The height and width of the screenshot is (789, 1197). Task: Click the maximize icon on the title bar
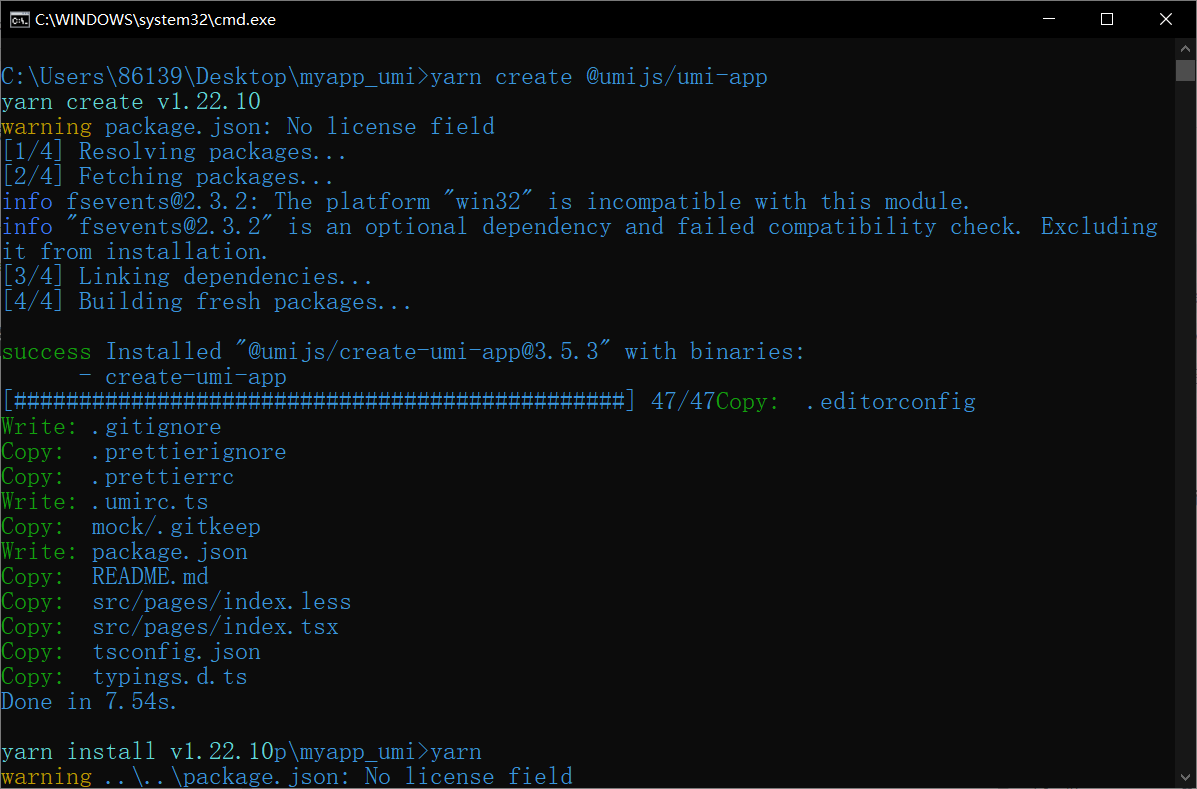click(x=1107, y=18)
